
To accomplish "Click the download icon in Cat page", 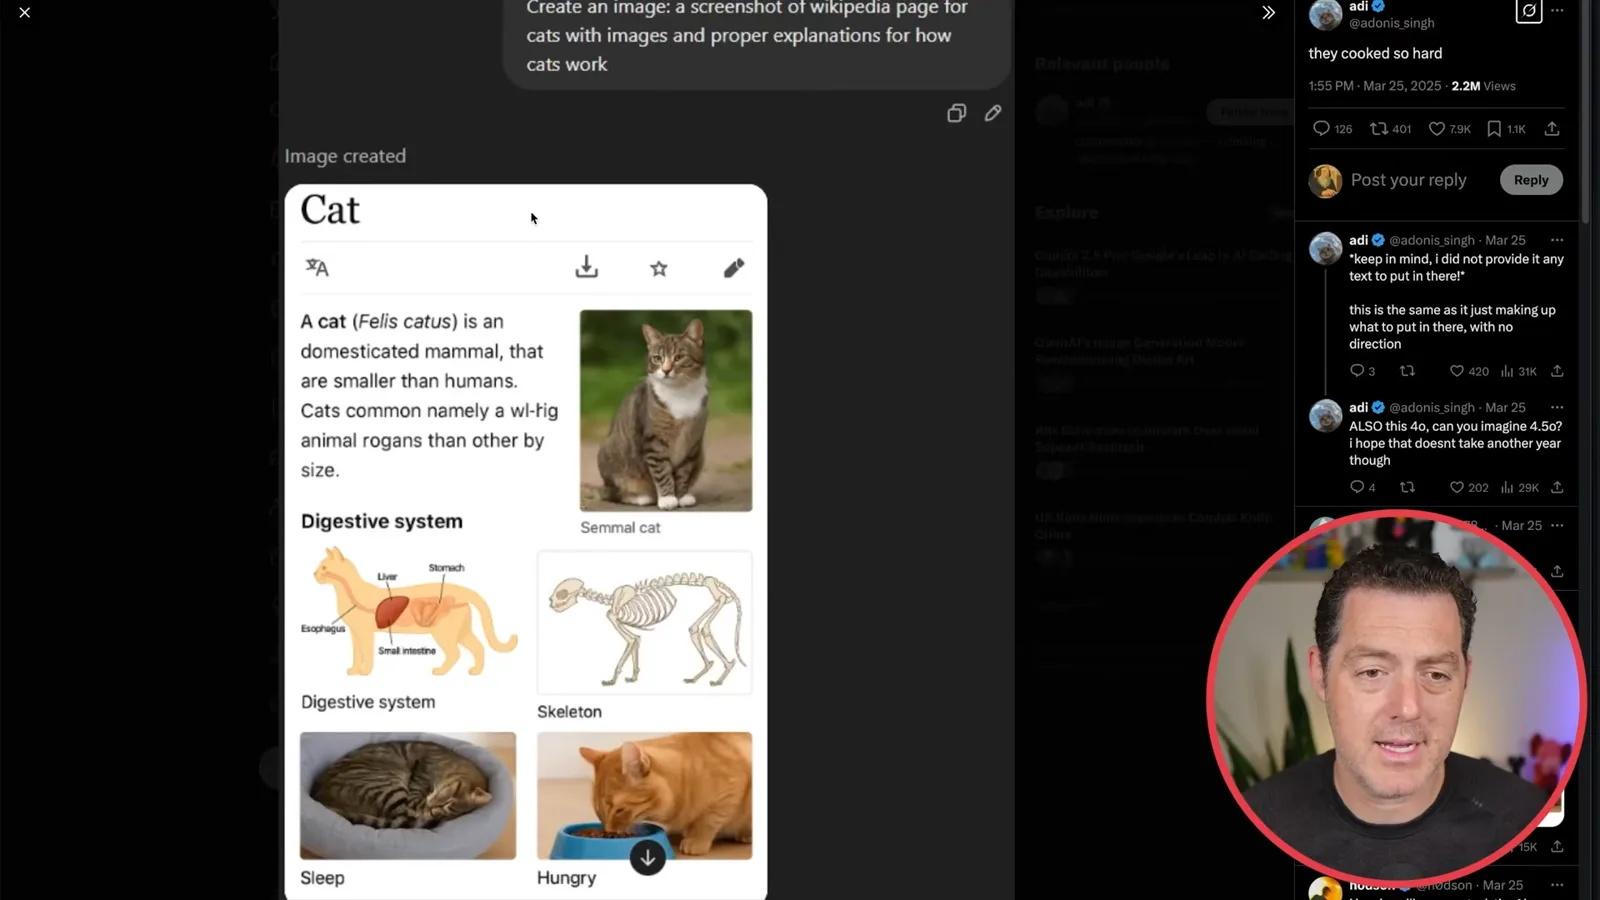I will (x=587, y=267).
